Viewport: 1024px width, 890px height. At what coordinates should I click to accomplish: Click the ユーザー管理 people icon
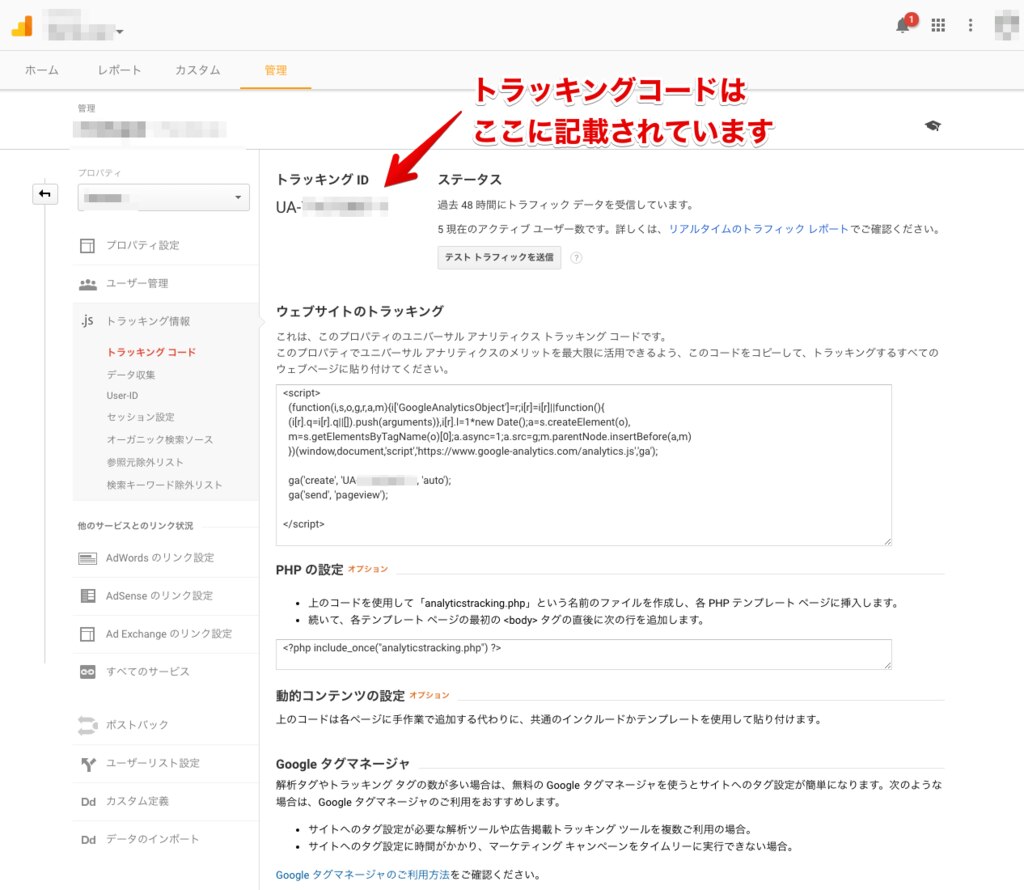pos(88,284)
